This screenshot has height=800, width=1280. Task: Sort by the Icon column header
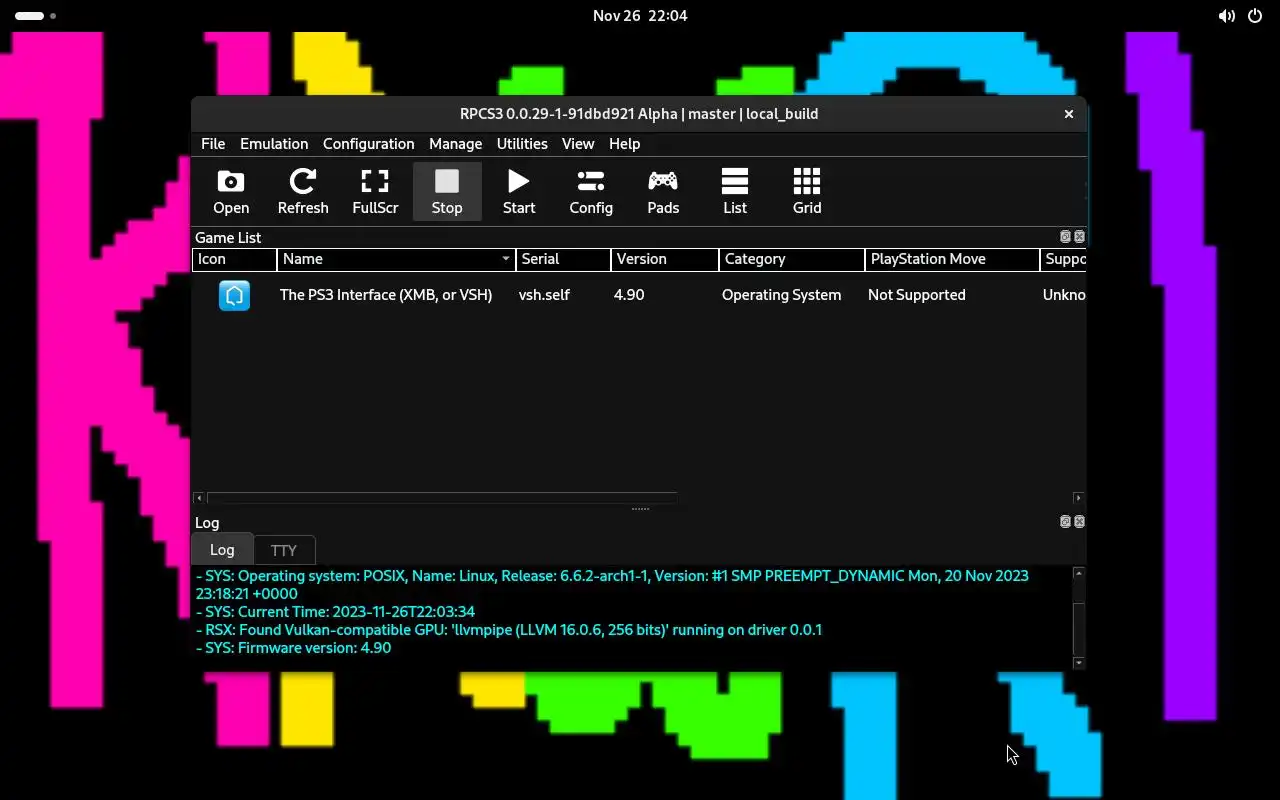[x=234, y=259]
